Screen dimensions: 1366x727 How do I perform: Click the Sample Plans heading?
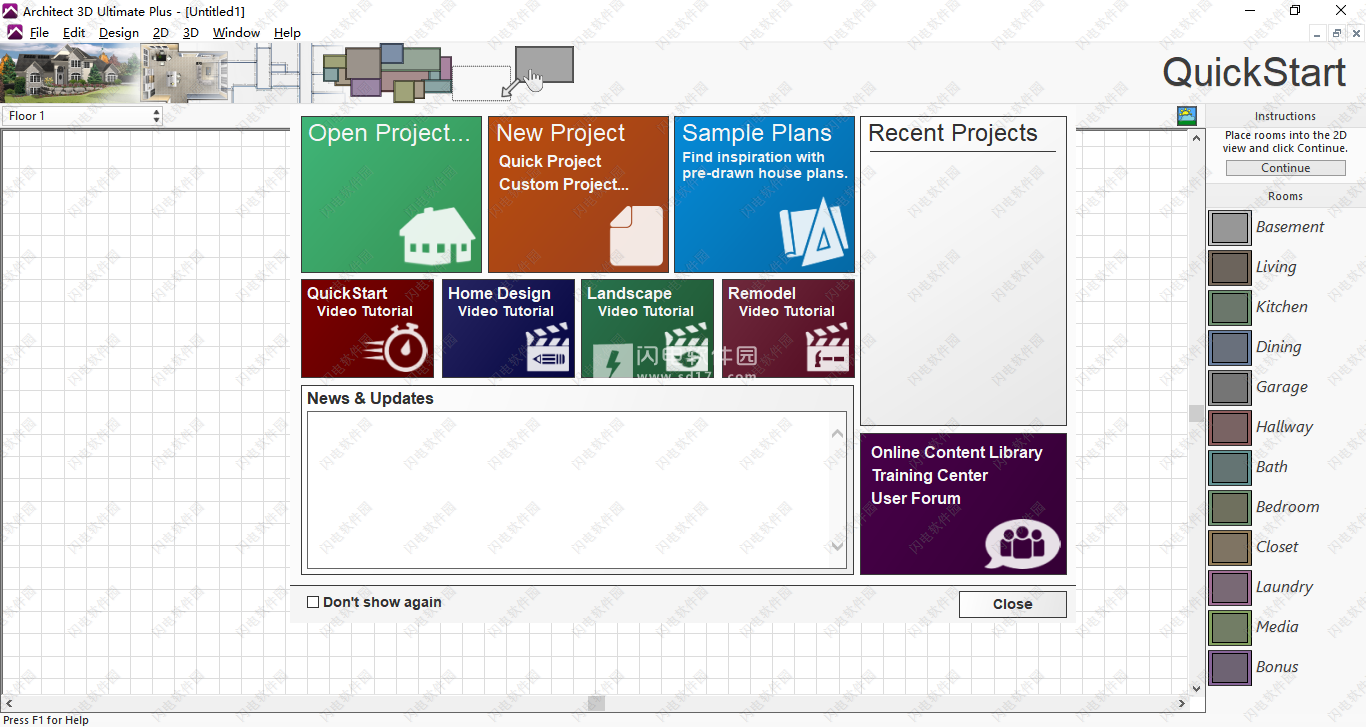757,133
